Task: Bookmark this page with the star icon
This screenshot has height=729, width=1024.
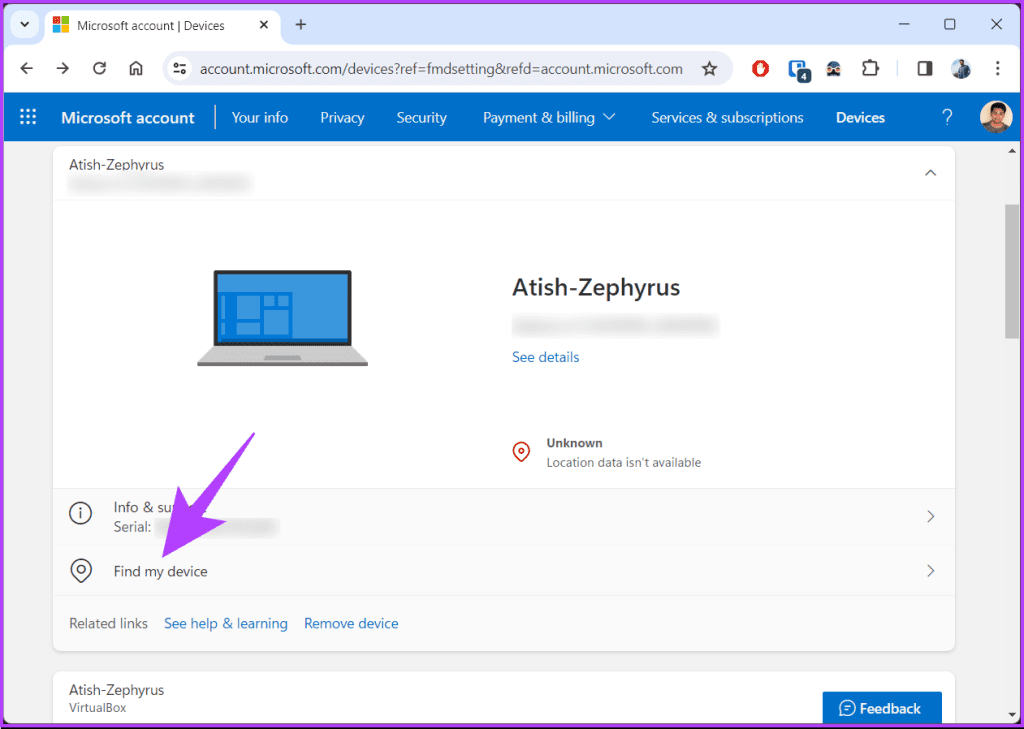Action: [709, 69]
